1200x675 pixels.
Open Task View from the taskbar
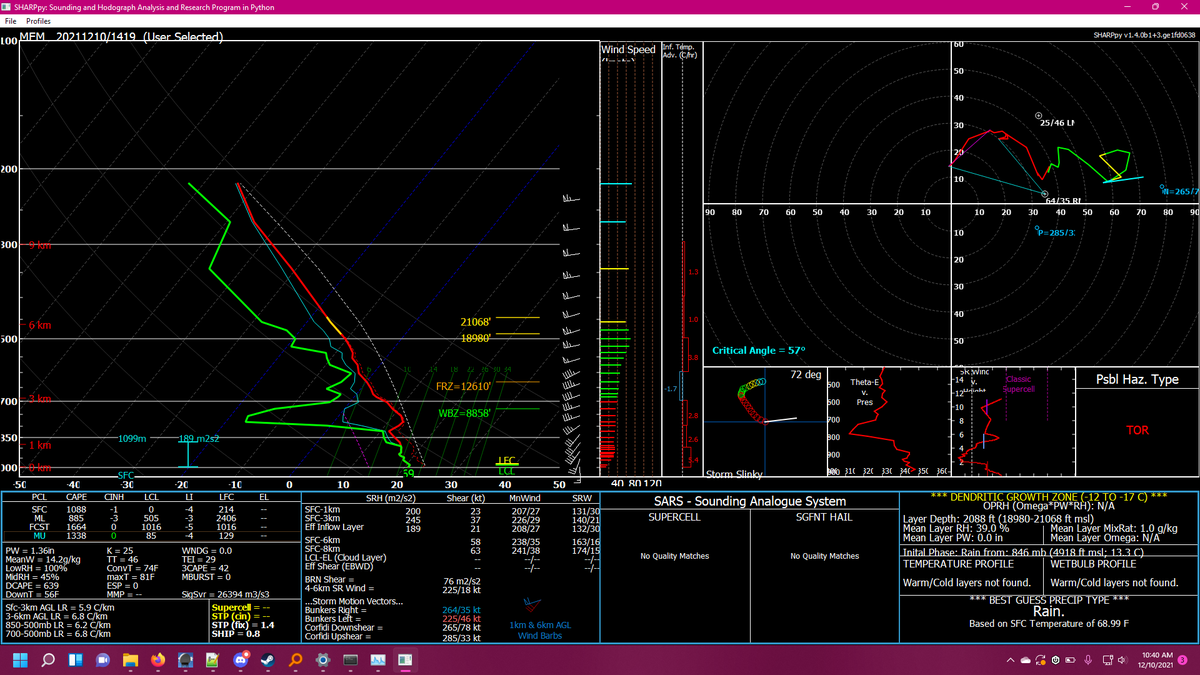(75, 660)
